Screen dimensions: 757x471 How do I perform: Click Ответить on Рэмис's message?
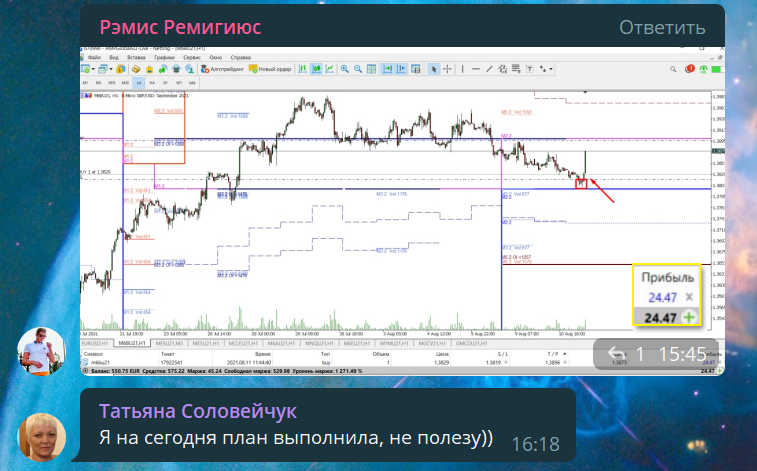tap(662, 28)
